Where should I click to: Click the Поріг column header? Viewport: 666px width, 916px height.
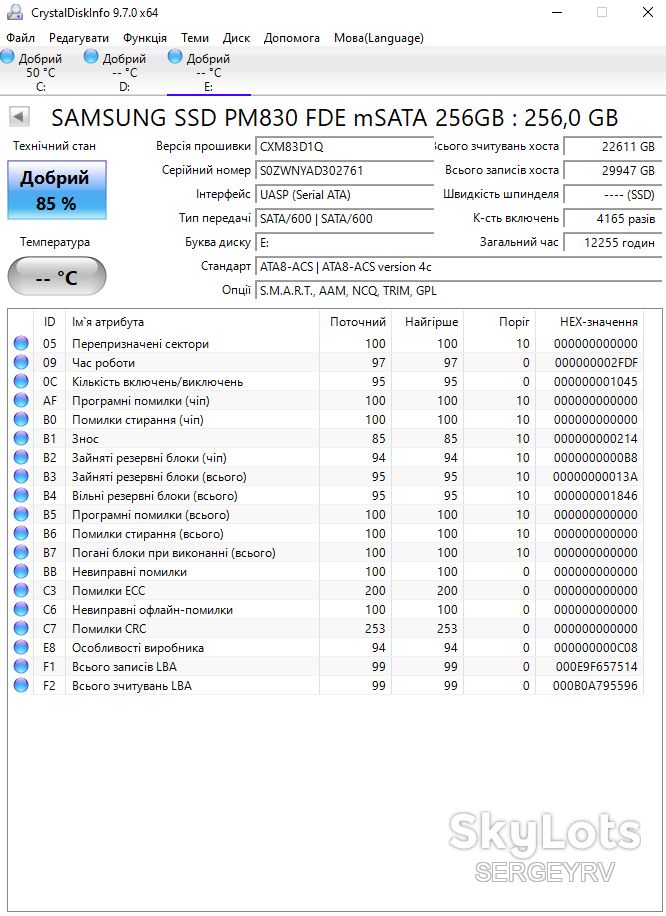pos(500,321)
